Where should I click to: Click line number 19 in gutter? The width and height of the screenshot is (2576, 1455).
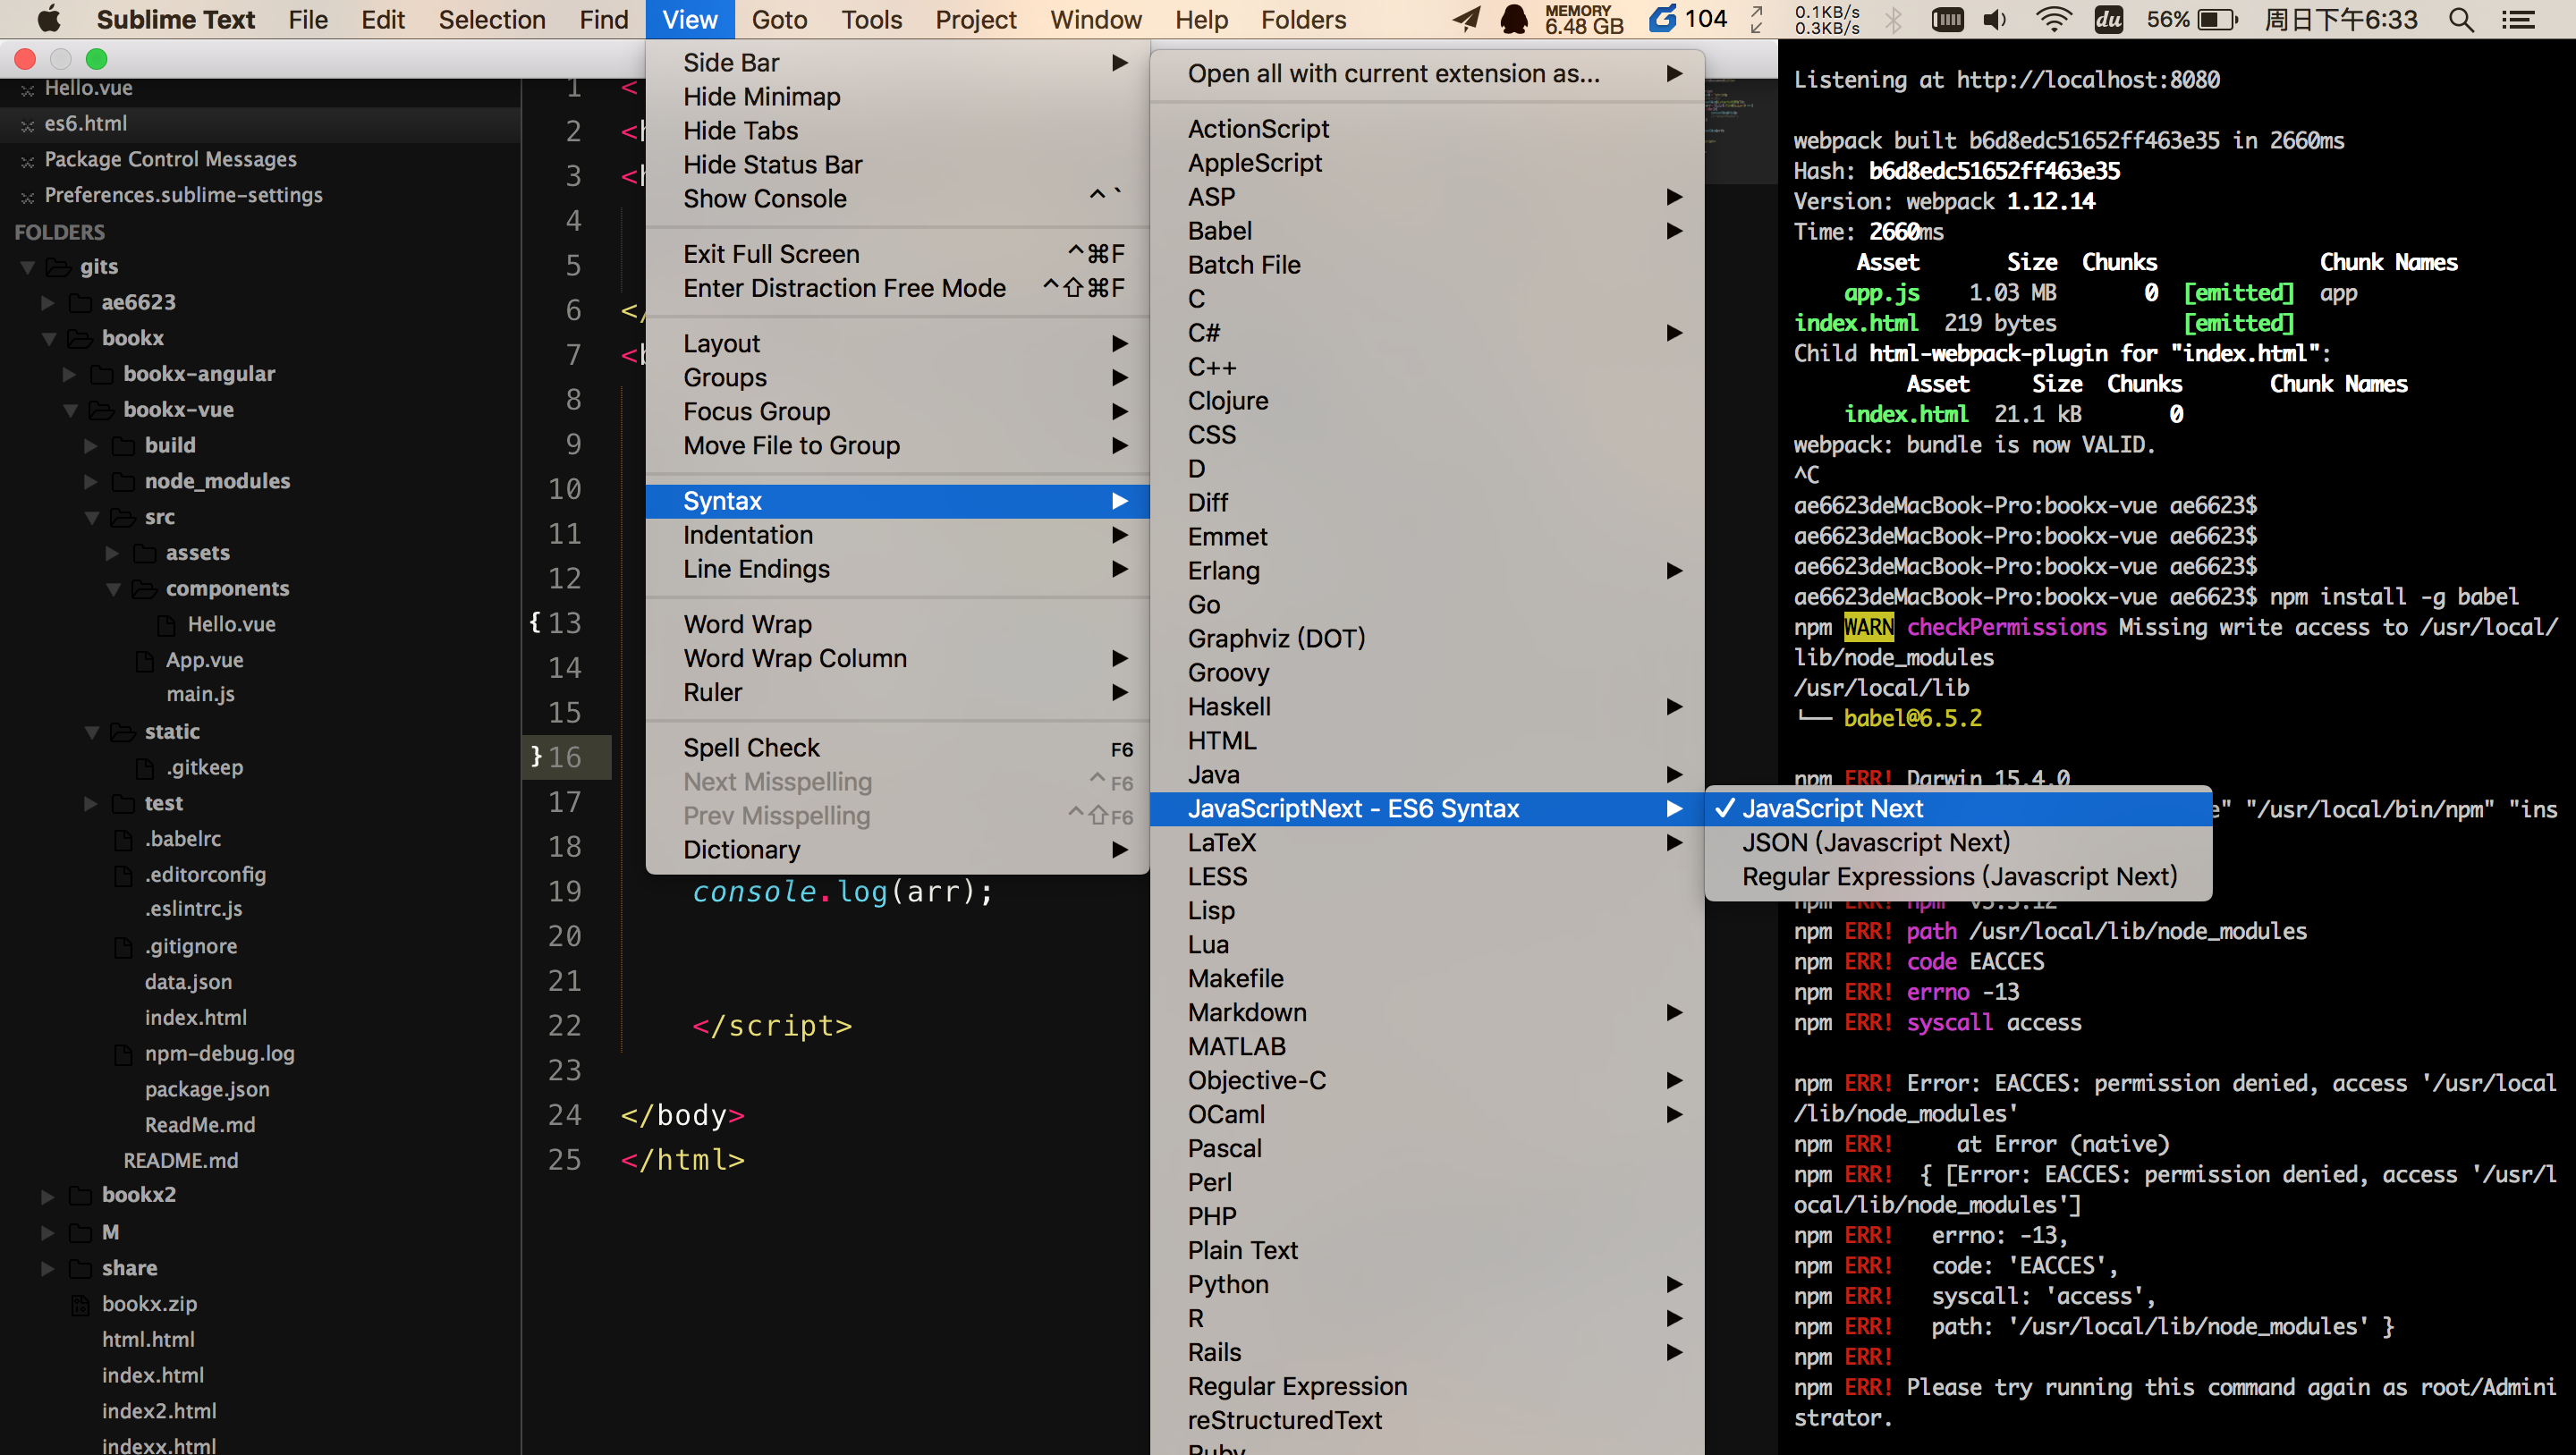[564, 891]
